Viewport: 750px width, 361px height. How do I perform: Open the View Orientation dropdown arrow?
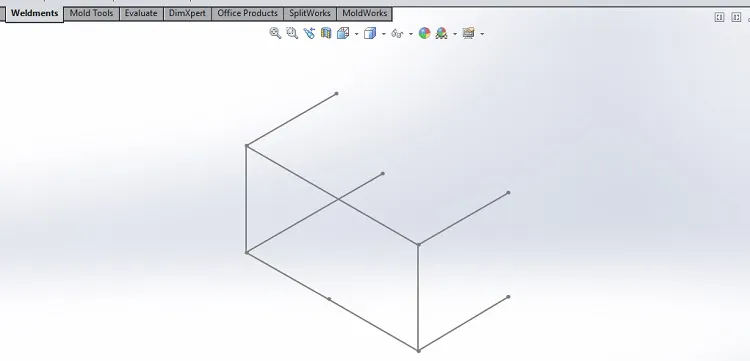tap(356, 34)
